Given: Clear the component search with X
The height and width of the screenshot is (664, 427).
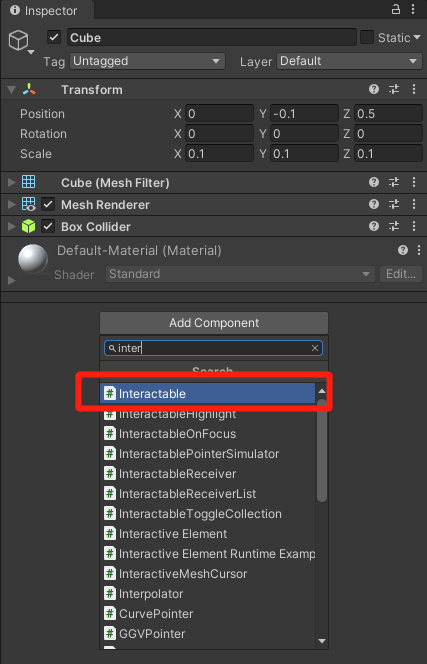Looking at the screenshot, I should (x=315, y=348).
